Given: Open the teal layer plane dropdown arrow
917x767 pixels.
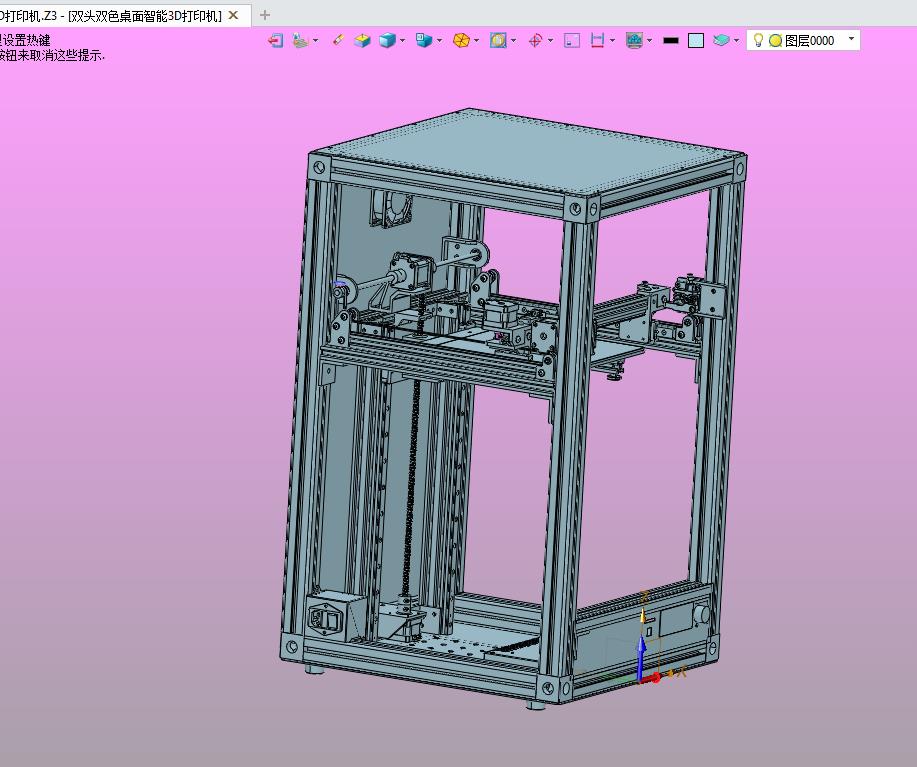Looking at the screenshot, I should pyautogui.click(x=736, y=40).
